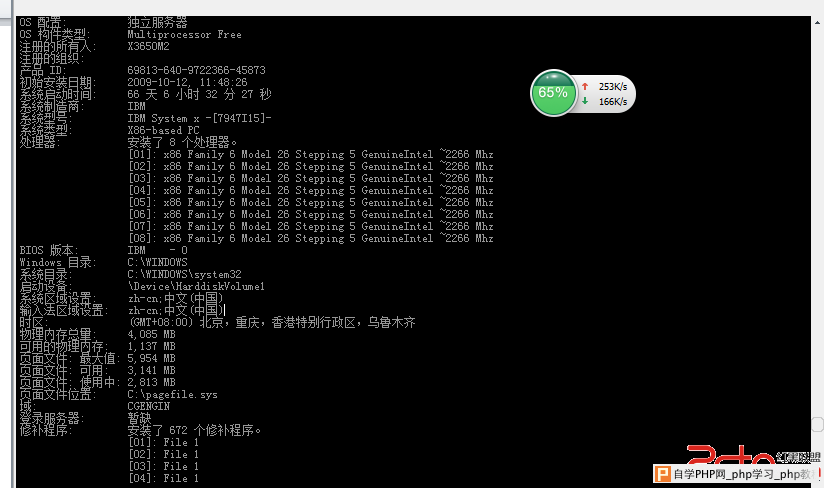Click system directory 'C:\WINDOWS\system32'

coord(184,275)
